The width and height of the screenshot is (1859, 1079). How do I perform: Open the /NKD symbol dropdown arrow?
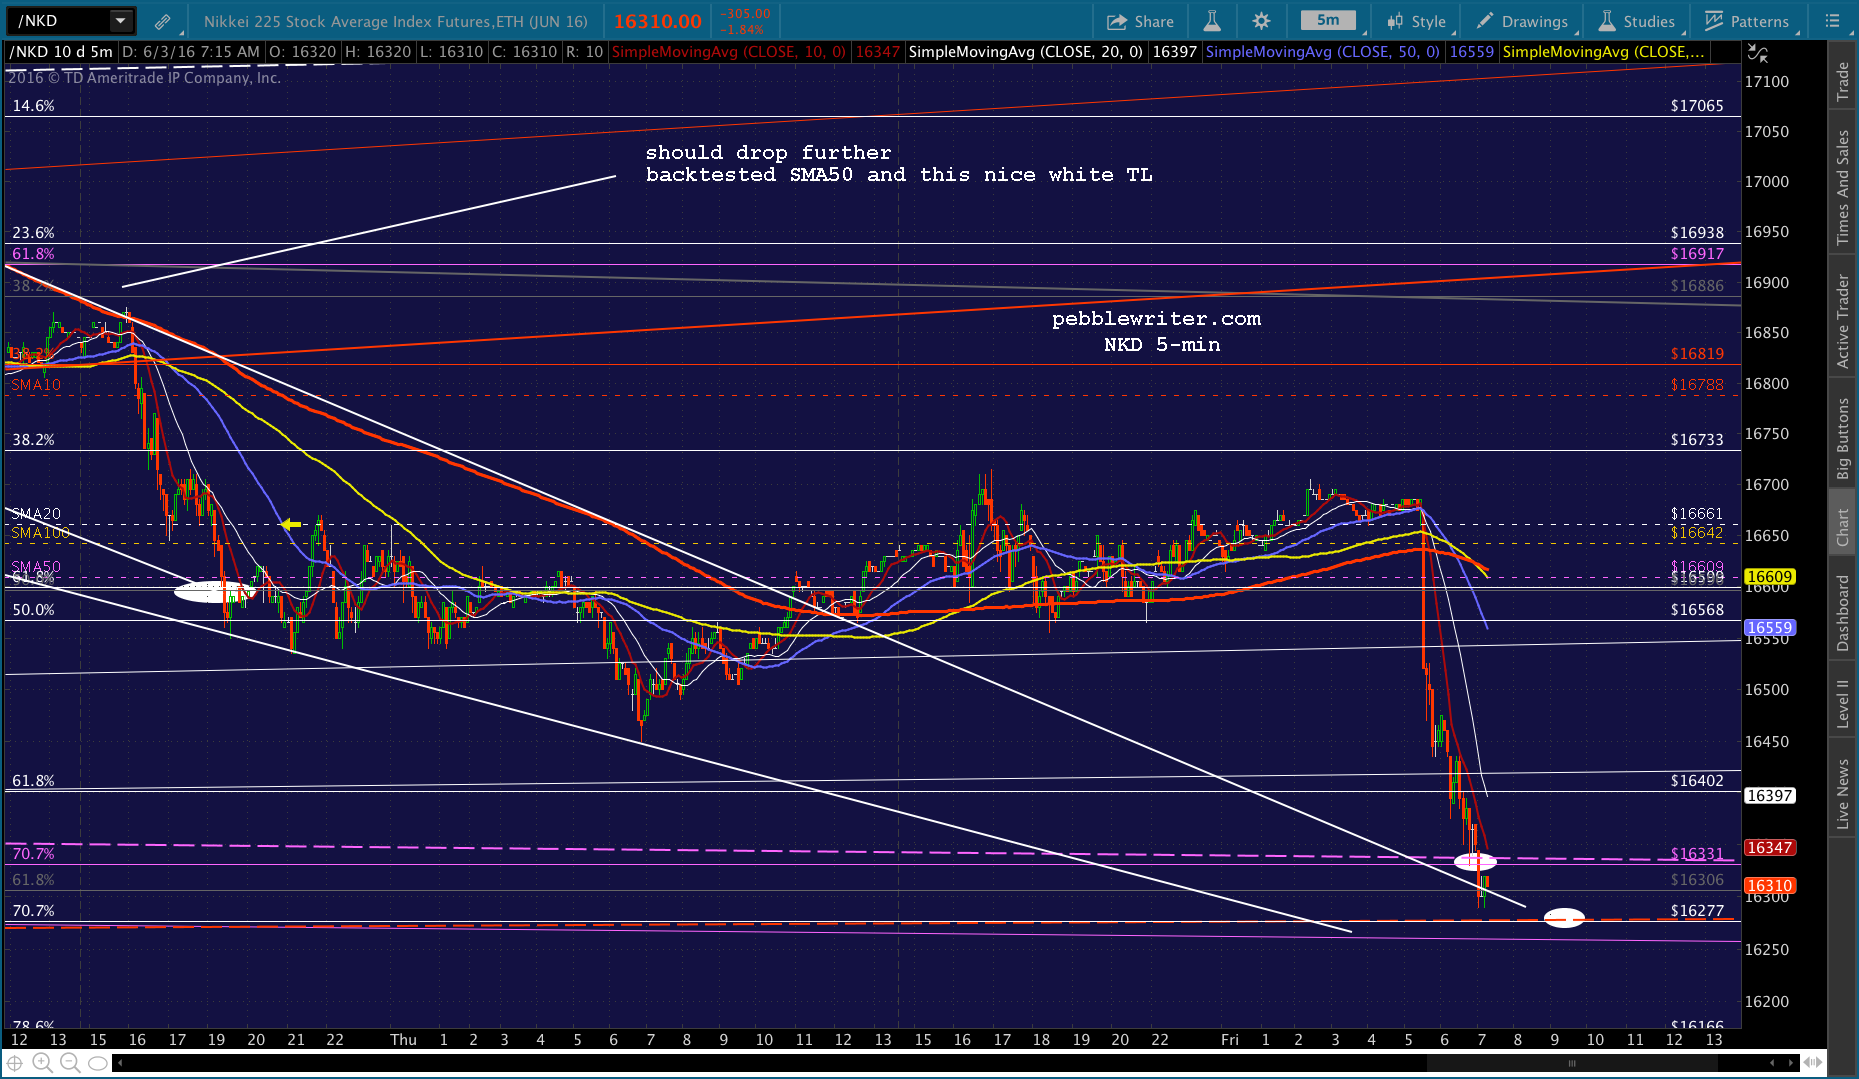[x=120, y=20]
